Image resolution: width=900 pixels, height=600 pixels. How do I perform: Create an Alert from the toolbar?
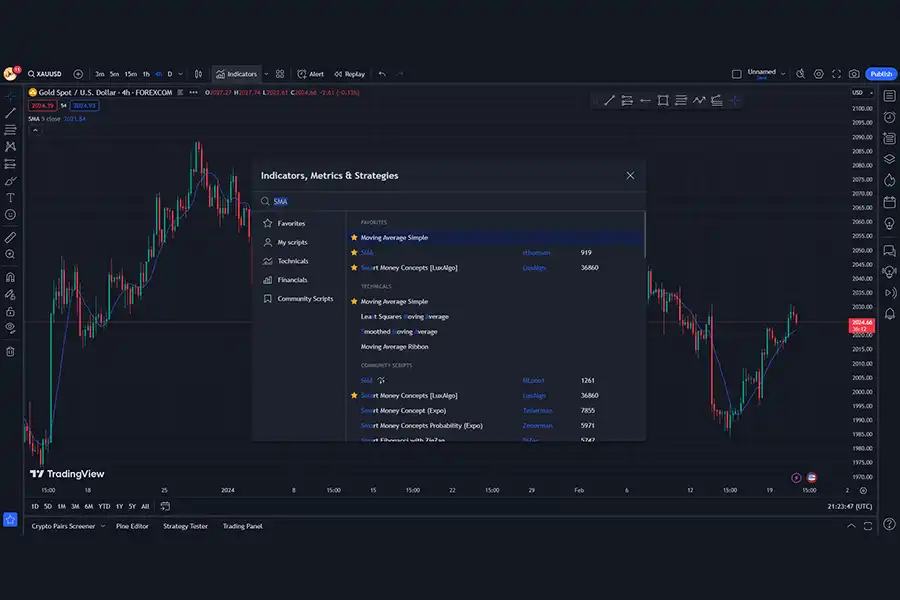[311, 74]
